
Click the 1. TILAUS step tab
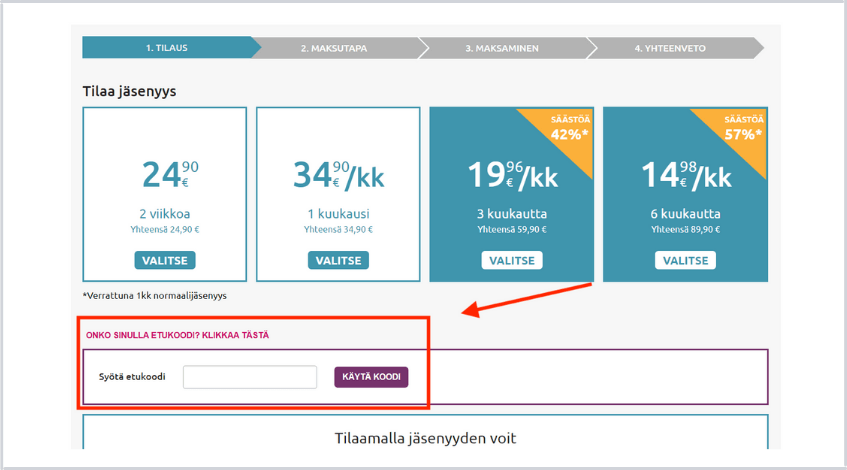pyautogui.click(x=165, y=48)
